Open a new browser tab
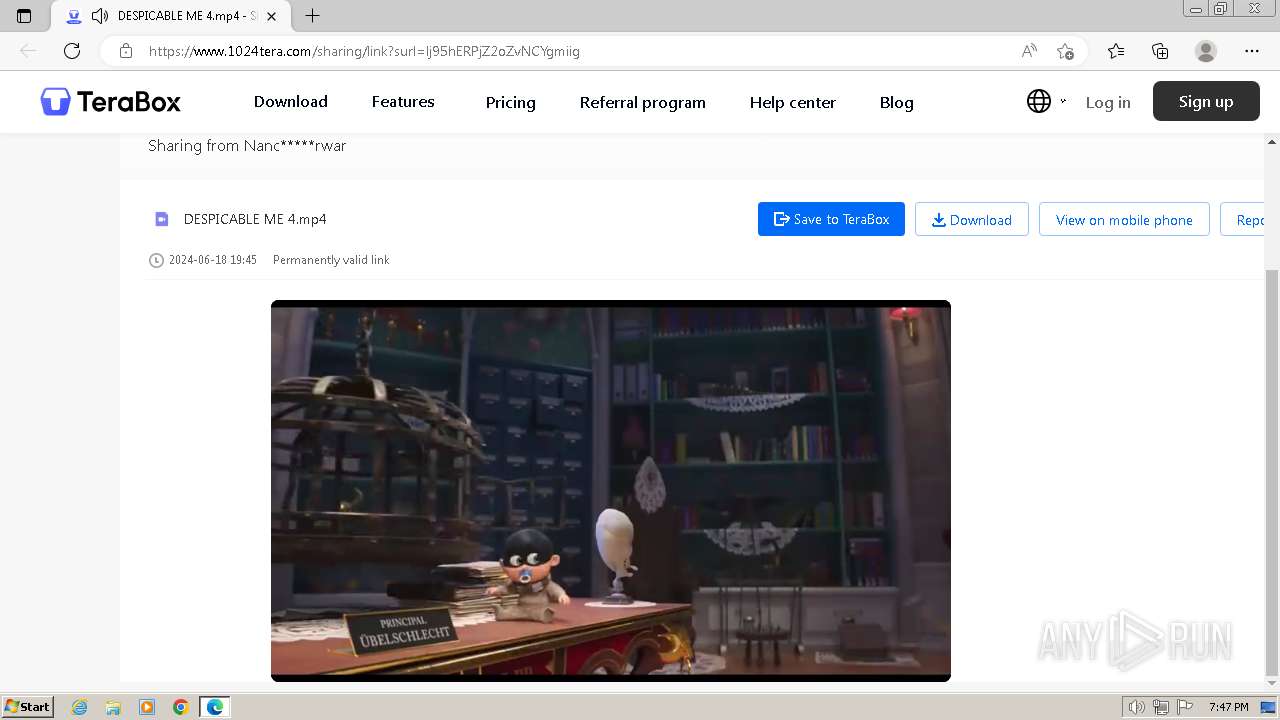 (x=313, y=16)
